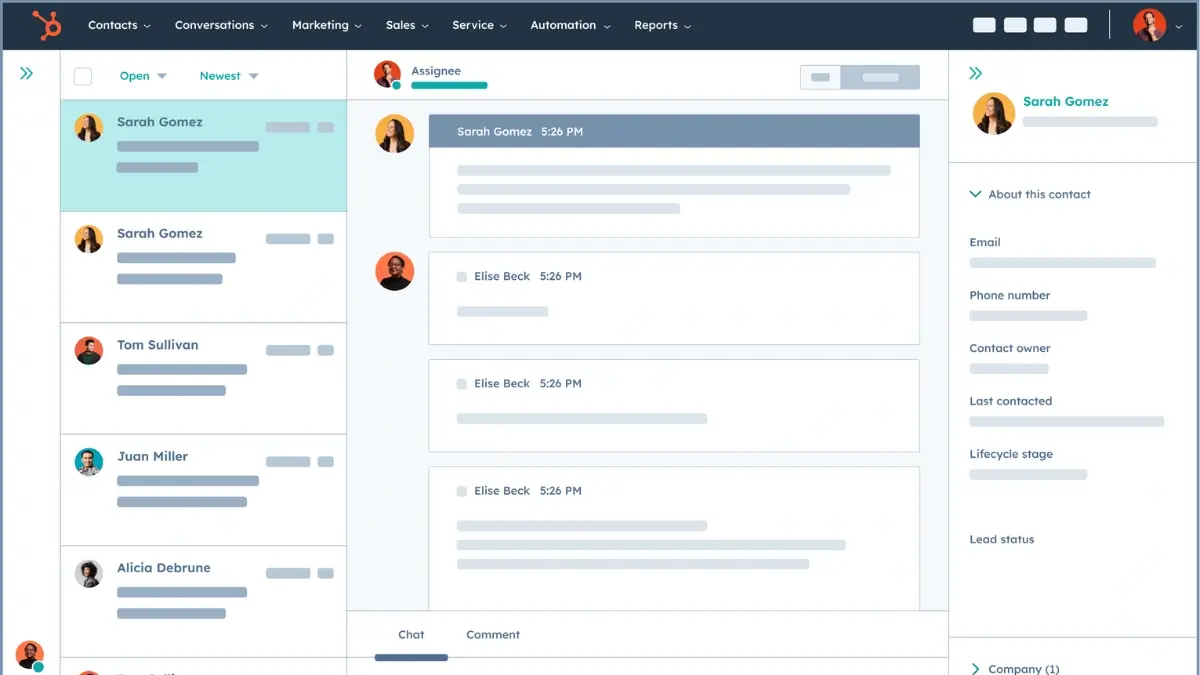The height and width of the screenshot is (675, 1200).
Task: Open the Open status filter dropdown
Action: pyautogui.click(x=143, y=76)
